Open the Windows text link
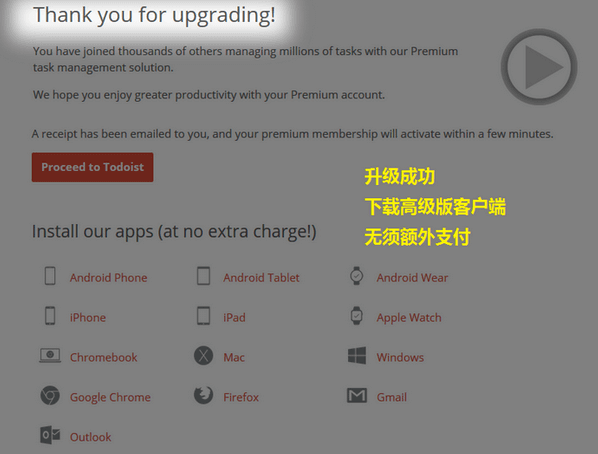This screenshot has width=598, height=454. [400, 357]
